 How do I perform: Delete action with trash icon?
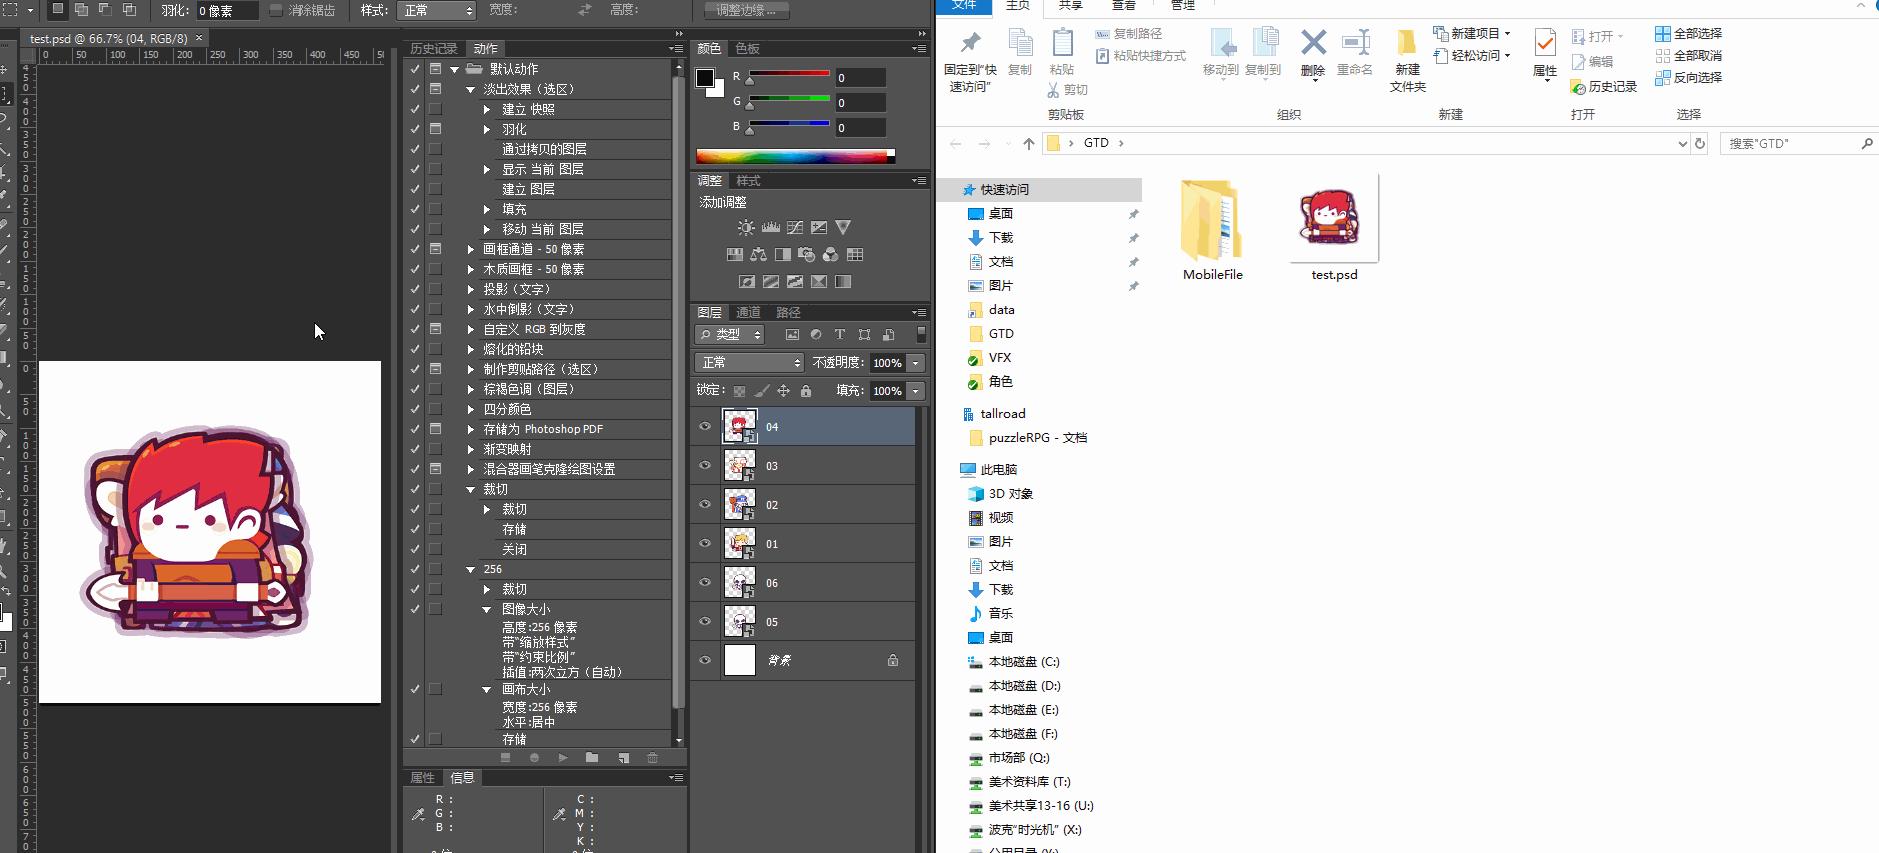coord(653,758)
